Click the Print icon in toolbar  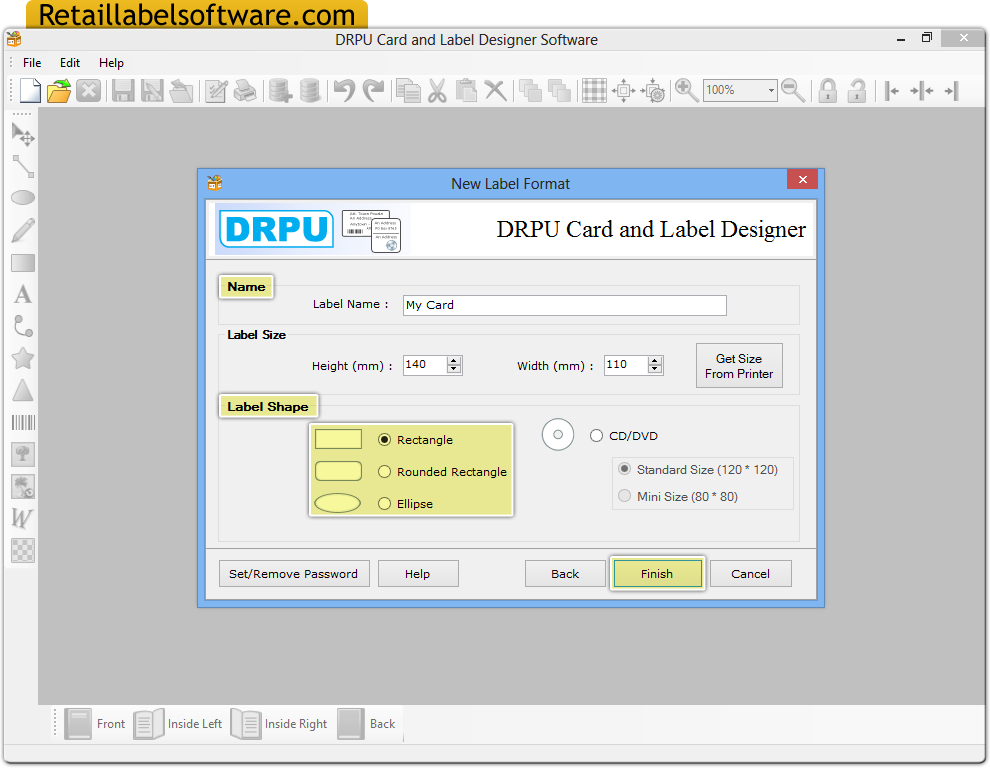pos(245,90)
